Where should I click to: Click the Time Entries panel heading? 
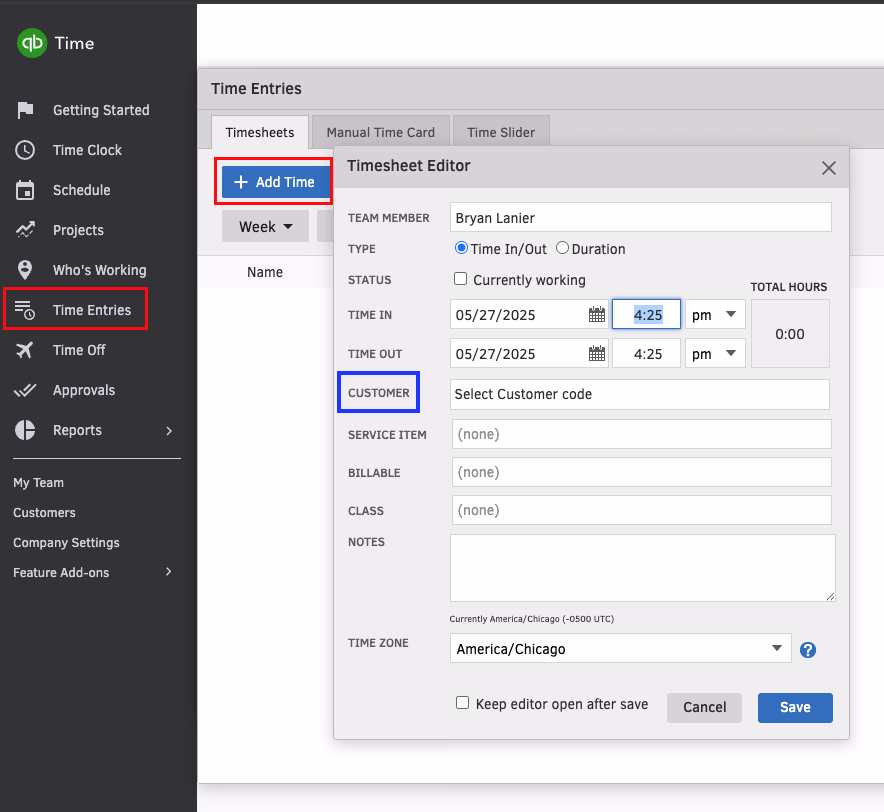pyautogui.click(x=257, y=89)
